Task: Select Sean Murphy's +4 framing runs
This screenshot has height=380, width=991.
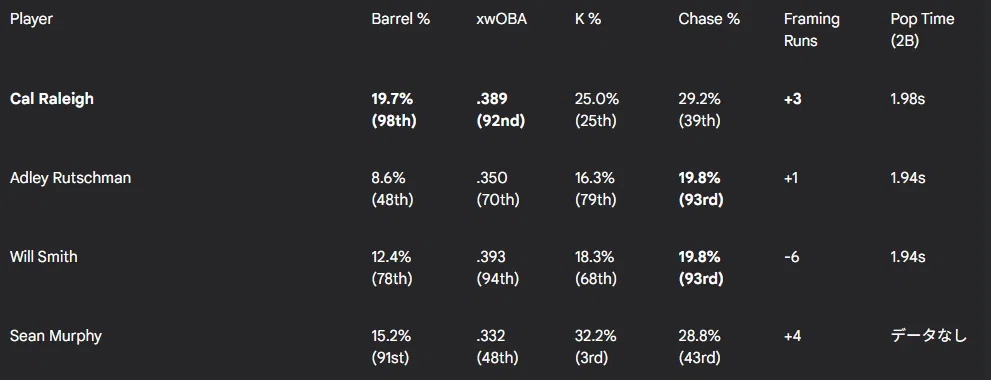Action: pos(793,336)
